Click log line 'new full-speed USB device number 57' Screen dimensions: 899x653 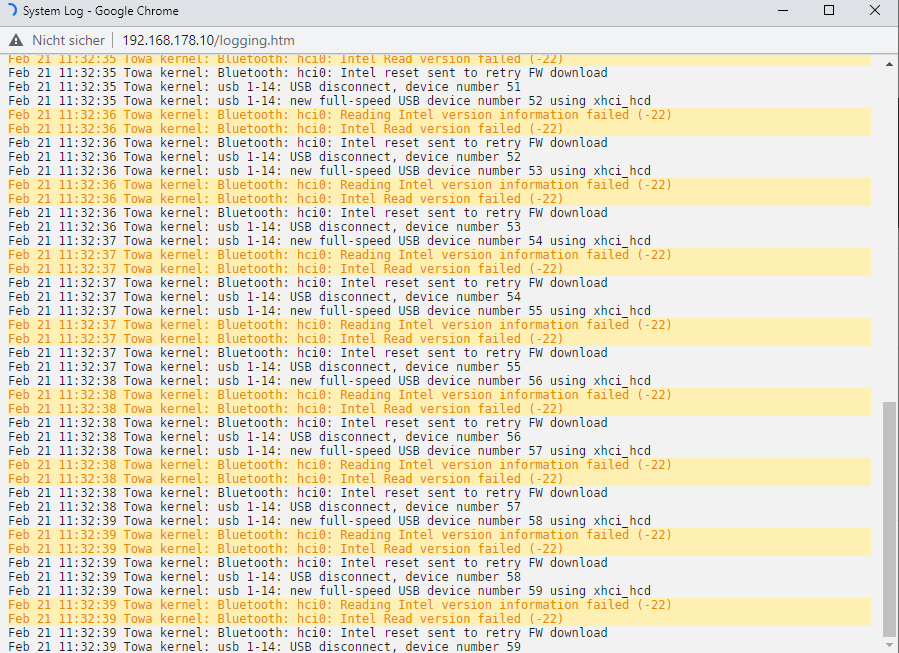click(330, 451)
